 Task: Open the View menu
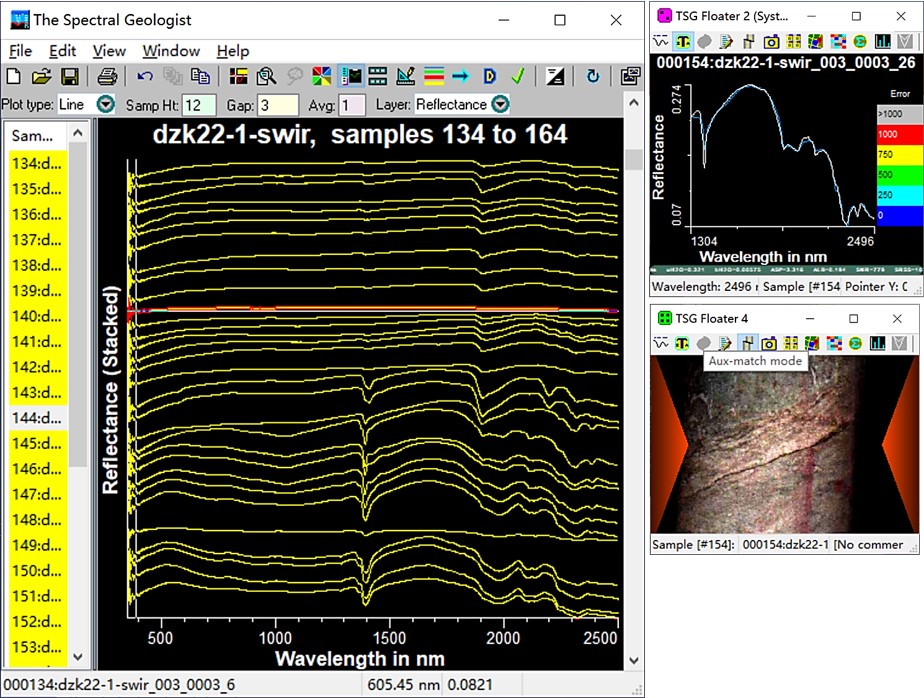pyautogui.click(x=109, y=51)
